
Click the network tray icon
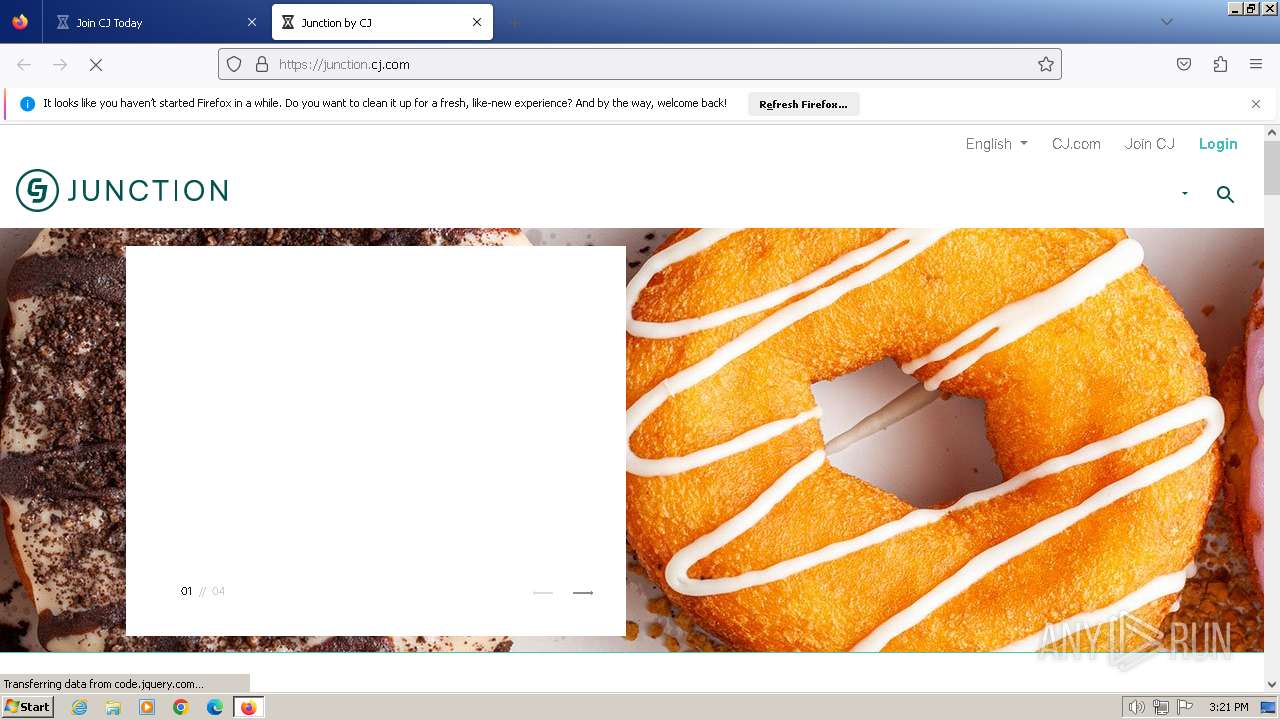(x=1161, y=707)
